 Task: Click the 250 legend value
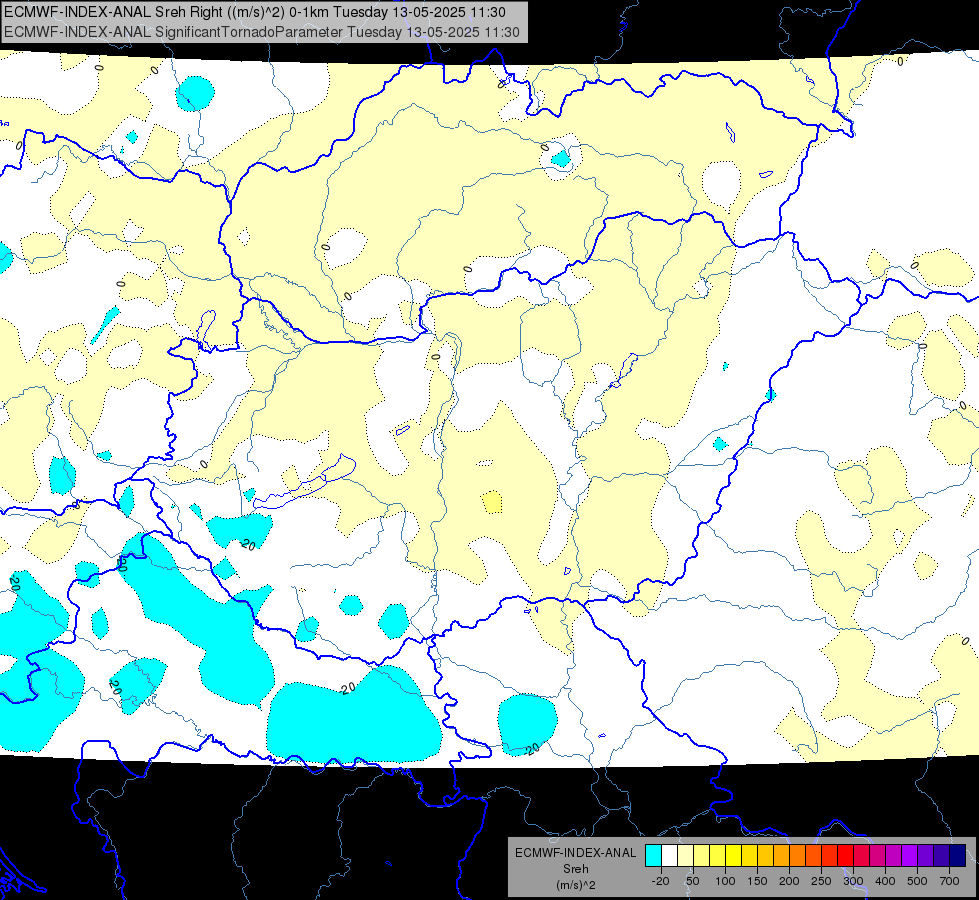pyautogui.click(x=821, y=881)
